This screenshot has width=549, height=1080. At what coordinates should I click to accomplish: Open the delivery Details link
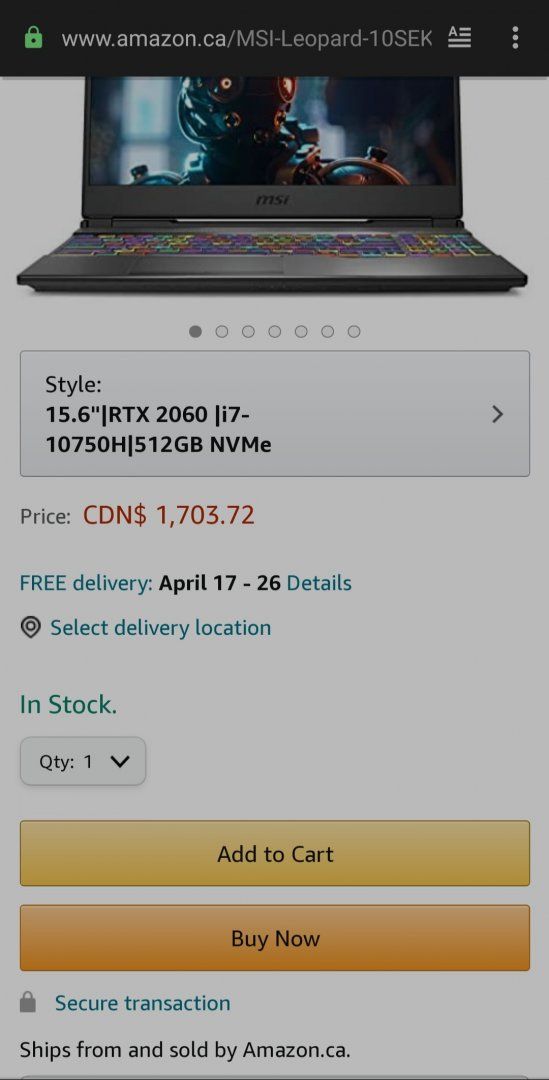click(319, 583)
